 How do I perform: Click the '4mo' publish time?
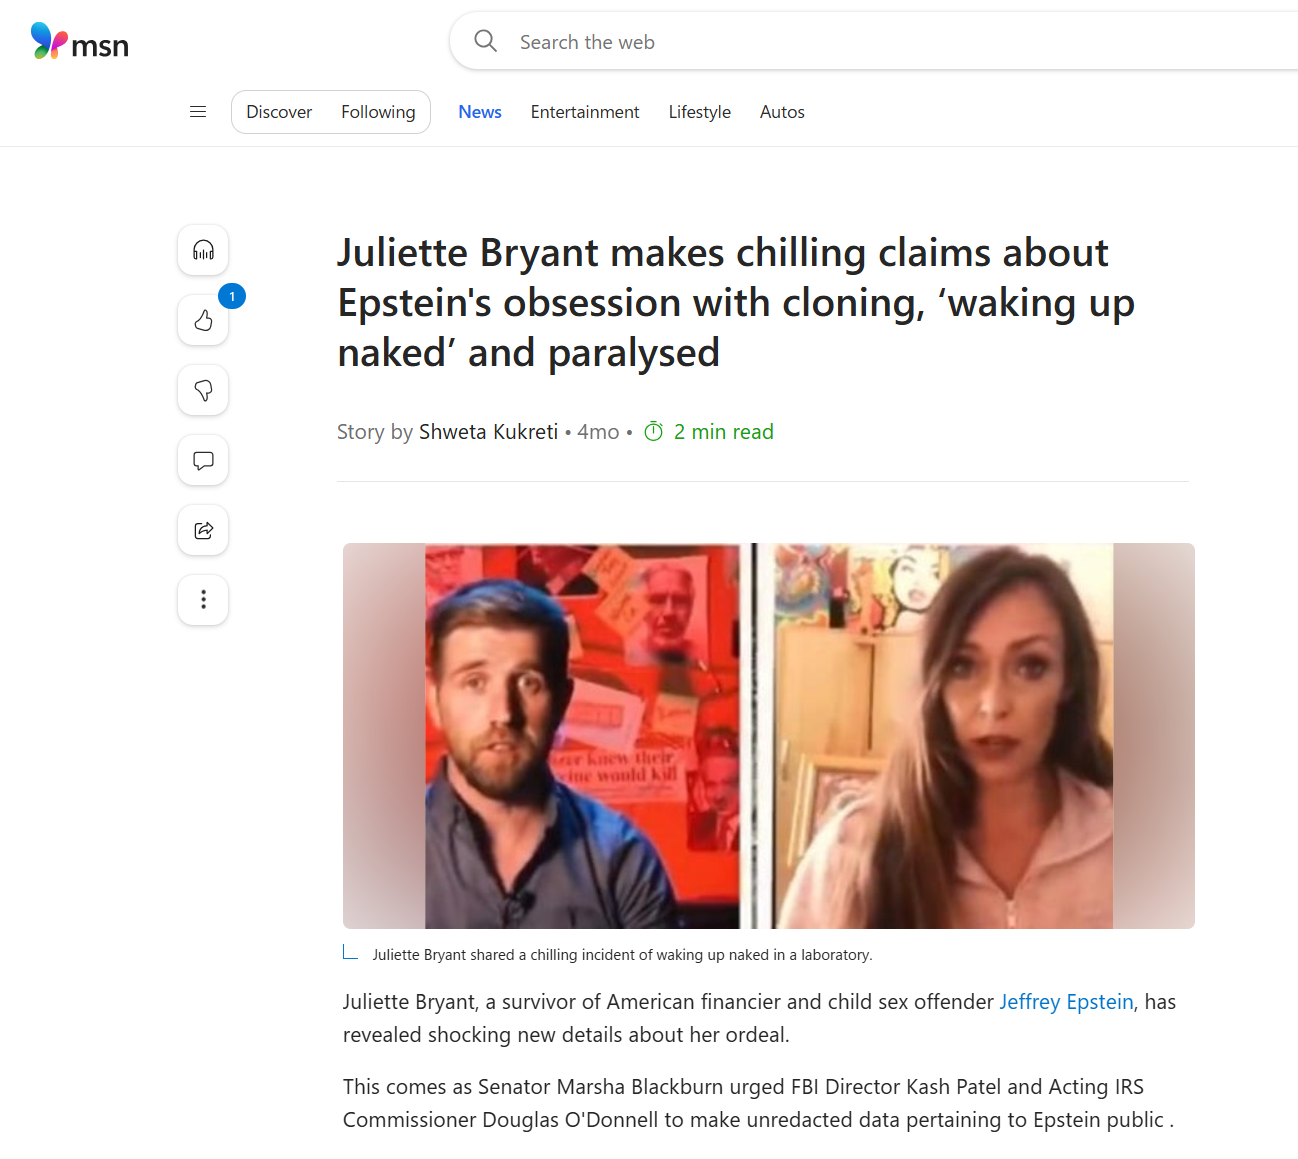598,432
